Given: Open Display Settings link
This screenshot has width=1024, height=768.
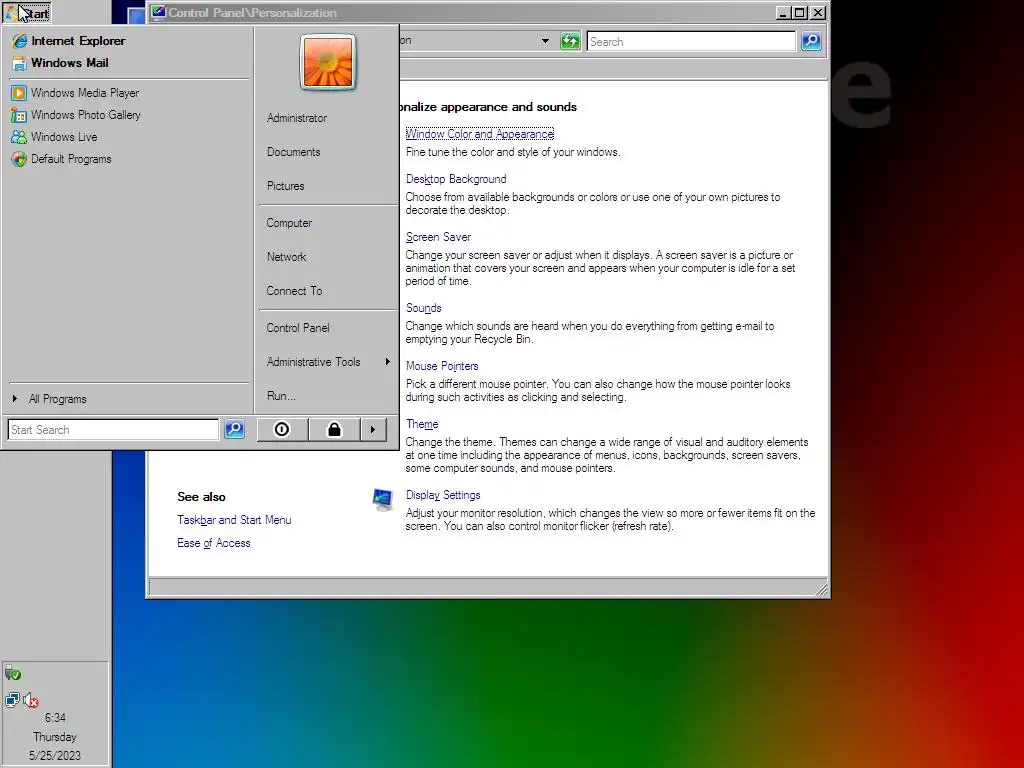Looking at the screenshot, I should [x=443, y=495].
